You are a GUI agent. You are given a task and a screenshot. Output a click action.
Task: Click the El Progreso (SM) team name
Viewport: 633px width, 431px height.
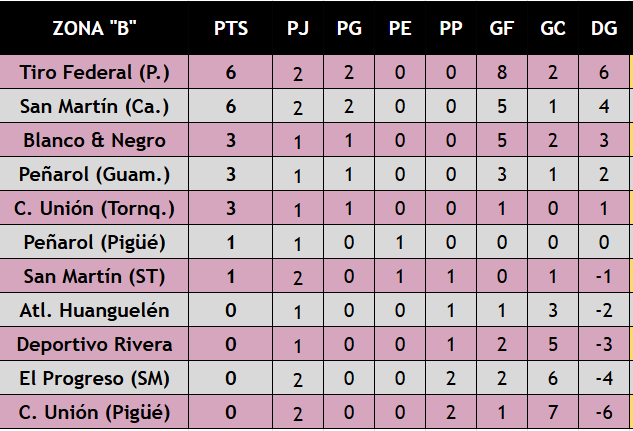tap(95, 379)
